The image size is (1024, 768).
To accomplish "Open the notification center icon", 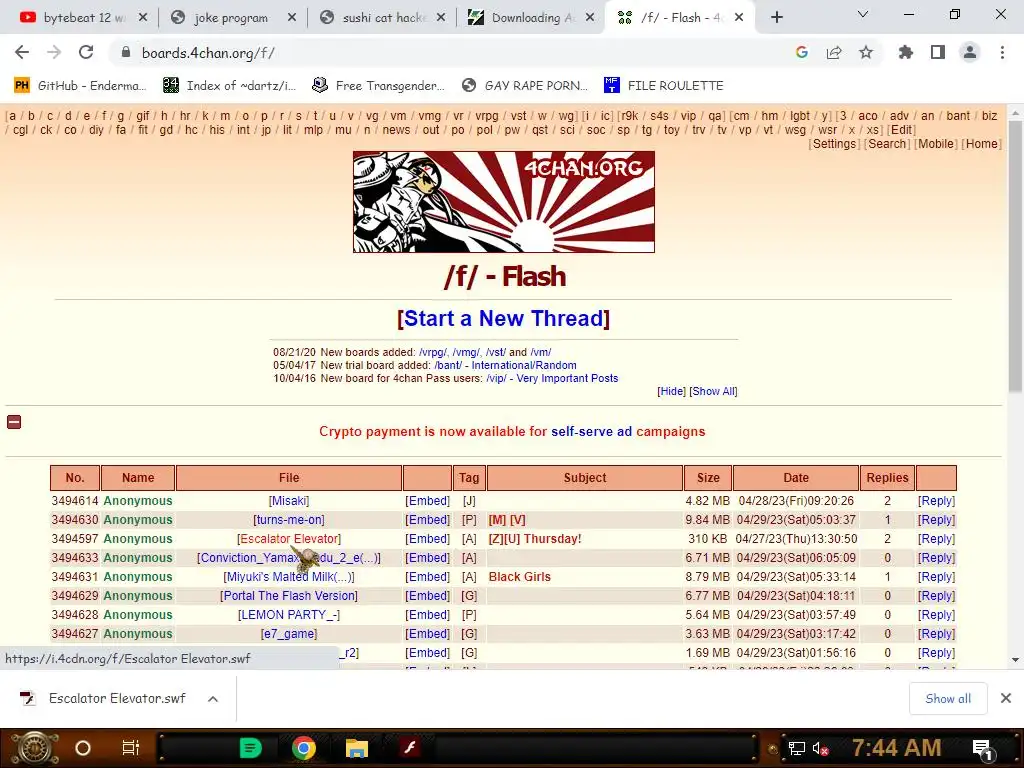I will click(982, 750).
